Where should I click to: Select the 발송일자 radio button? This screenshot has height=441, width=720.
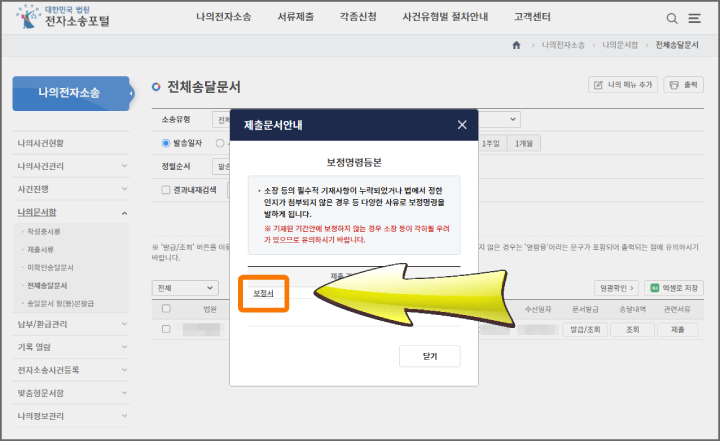[166, 143]
